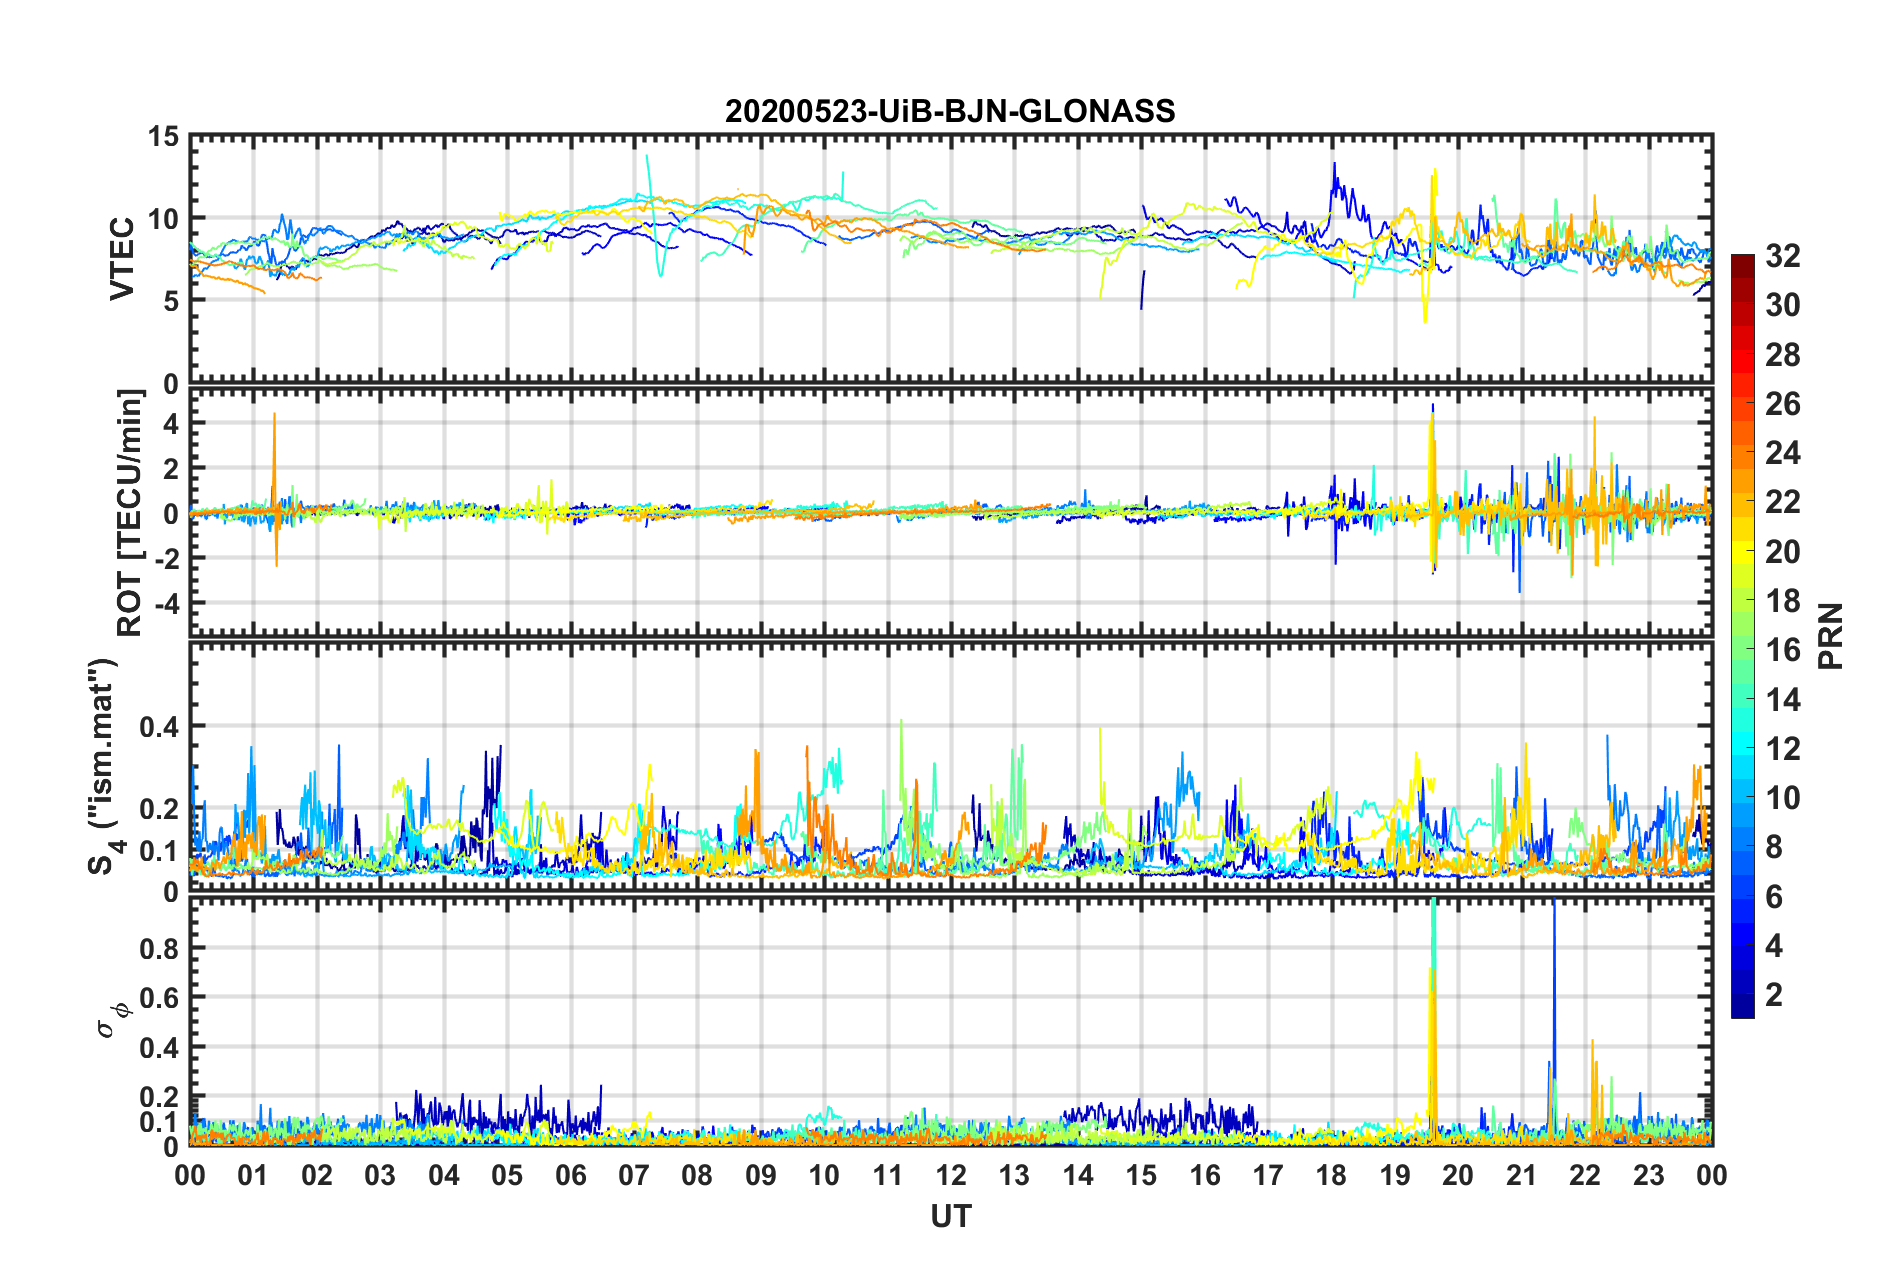The width and height of the screenshot is (1902, 1272).
Task: Click the UT axis tick label 19
Action: [x=1395, y=1174]
